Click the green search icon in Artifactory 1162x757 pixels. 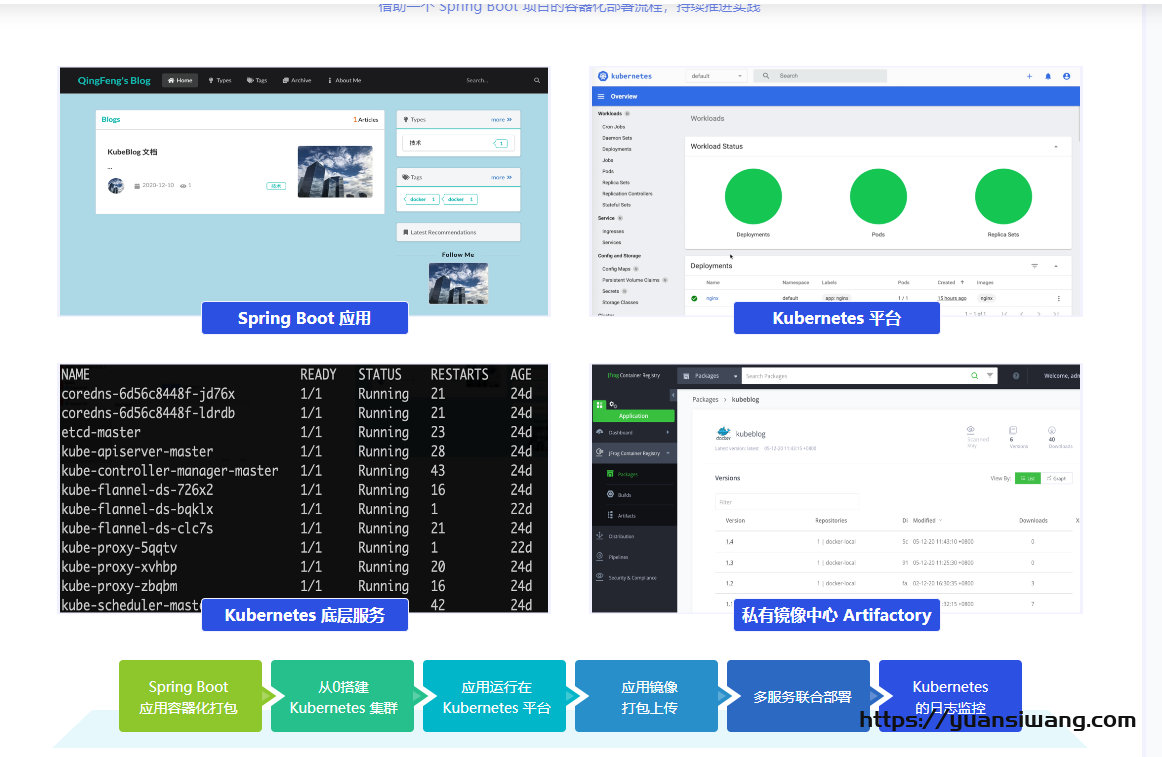click(975, 376)
